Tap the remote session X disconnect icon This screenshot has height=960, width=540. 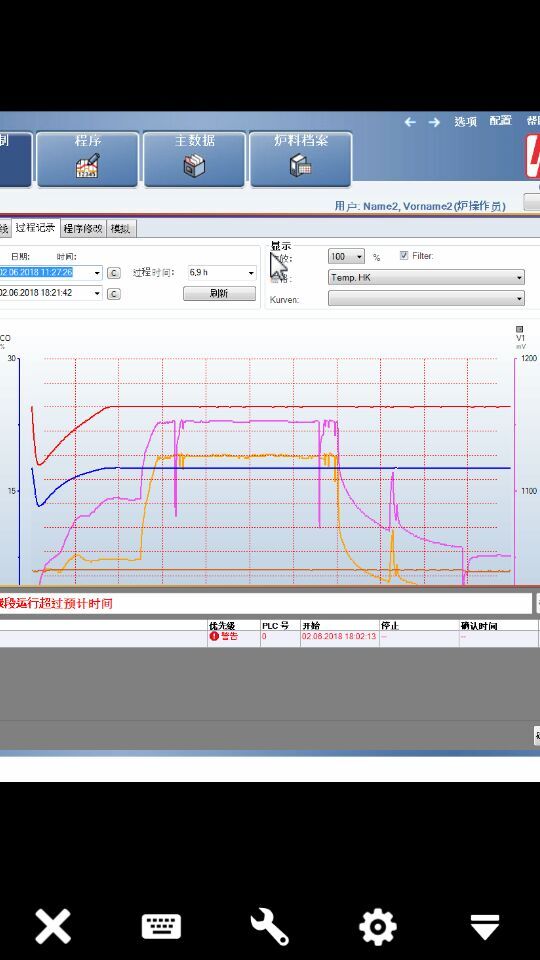point(53,926)
